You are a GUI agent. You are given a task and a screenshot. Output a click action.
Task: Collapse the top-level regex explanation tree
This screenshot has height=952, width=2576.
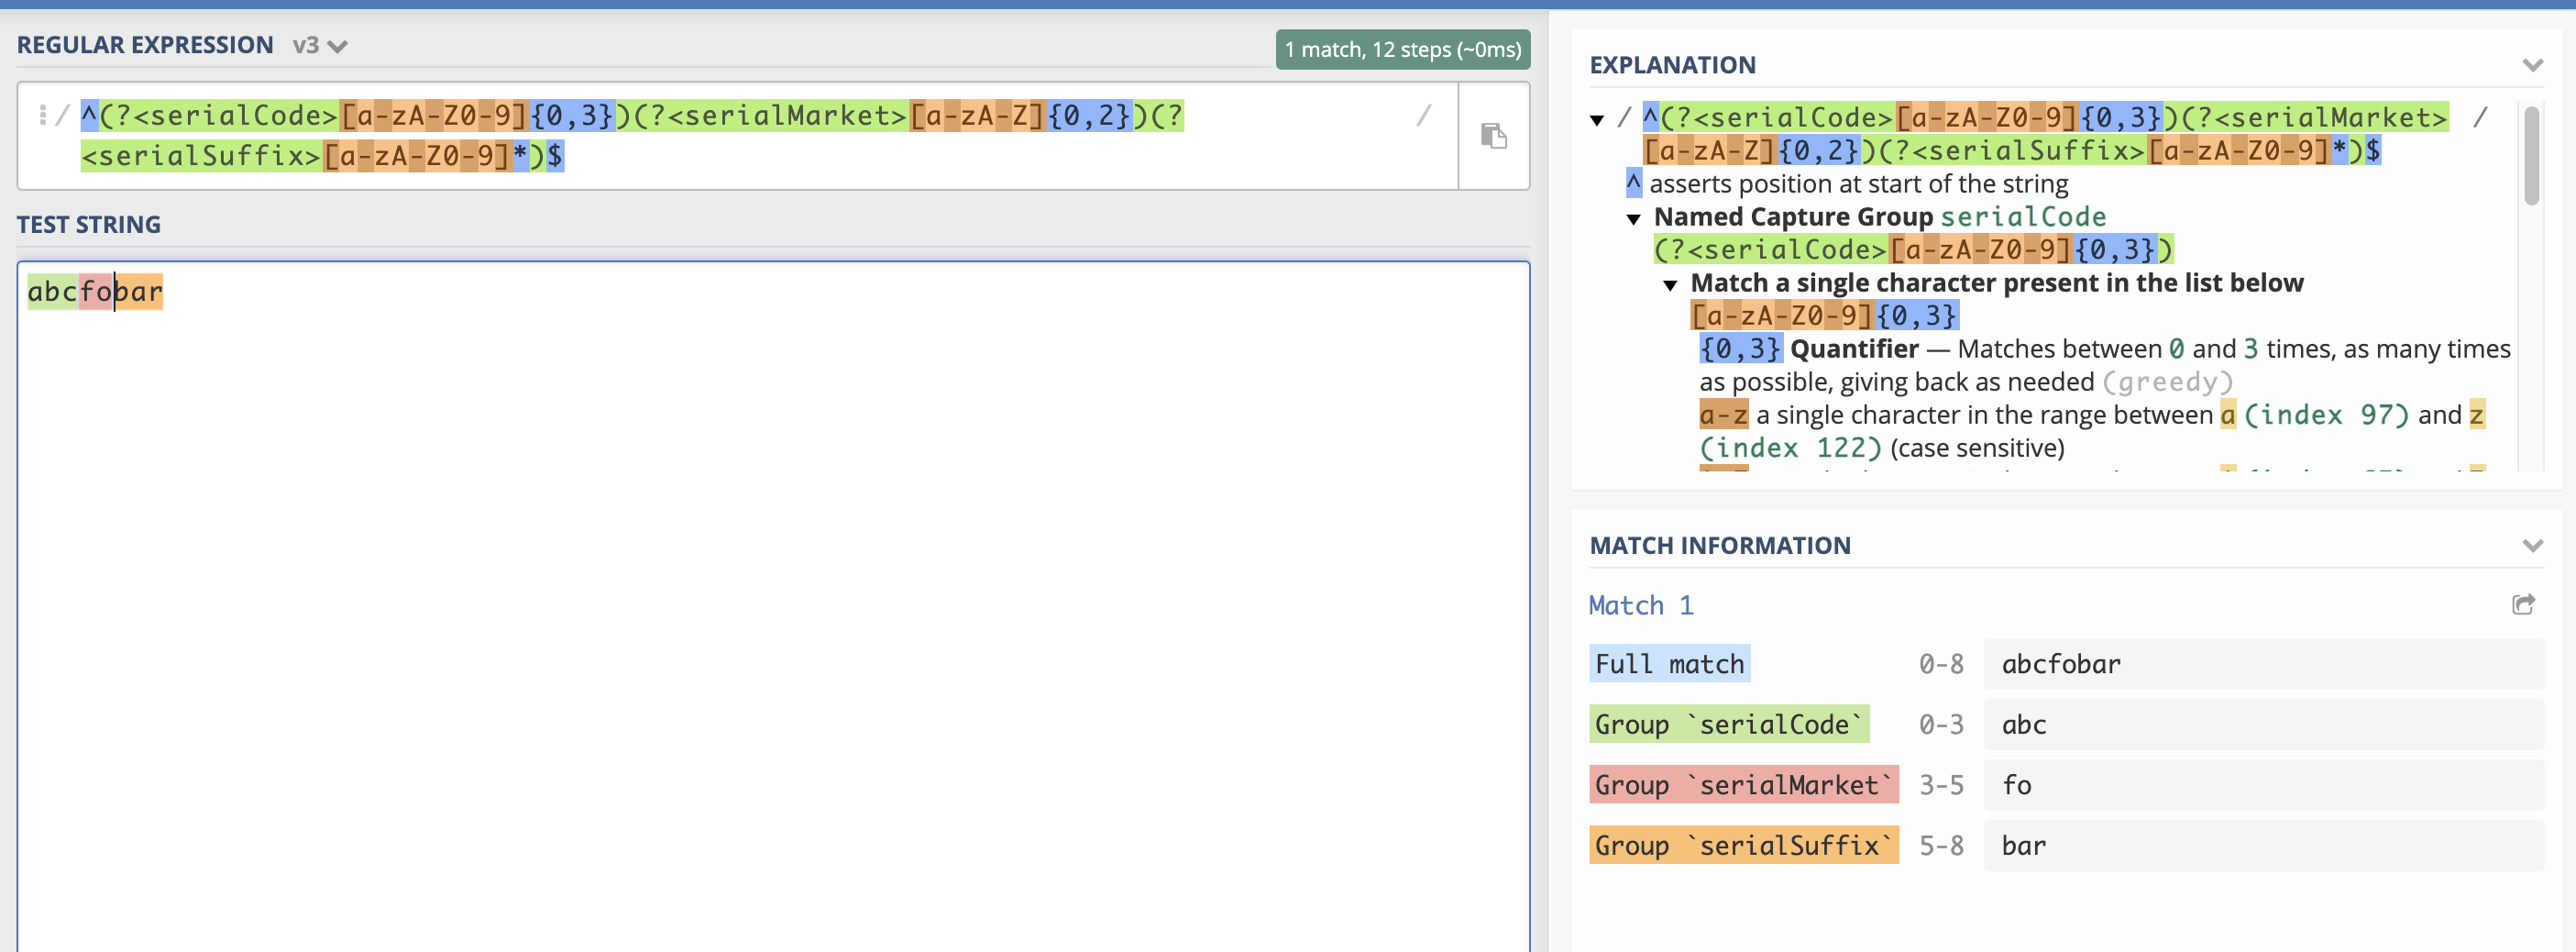point(1597,120)
